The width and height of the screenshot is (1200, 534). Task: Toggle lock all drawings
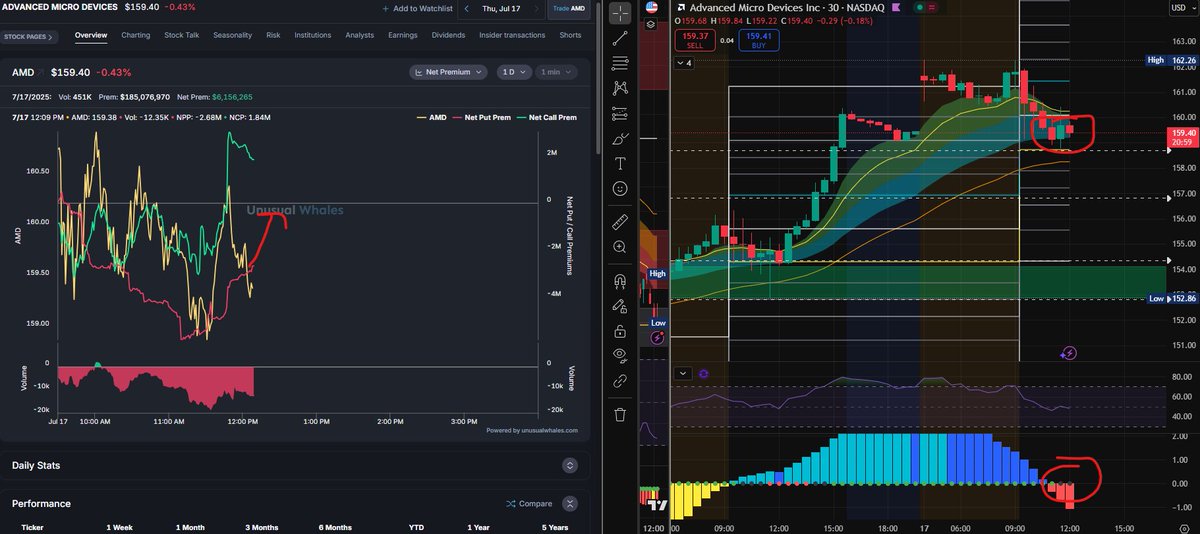point(621,330)
